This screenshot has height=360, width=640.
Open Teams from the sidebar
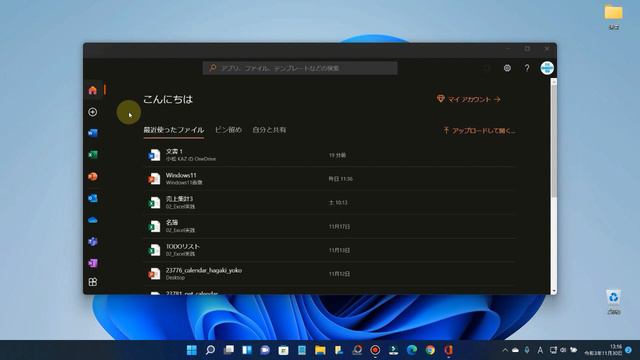[93, 242]
